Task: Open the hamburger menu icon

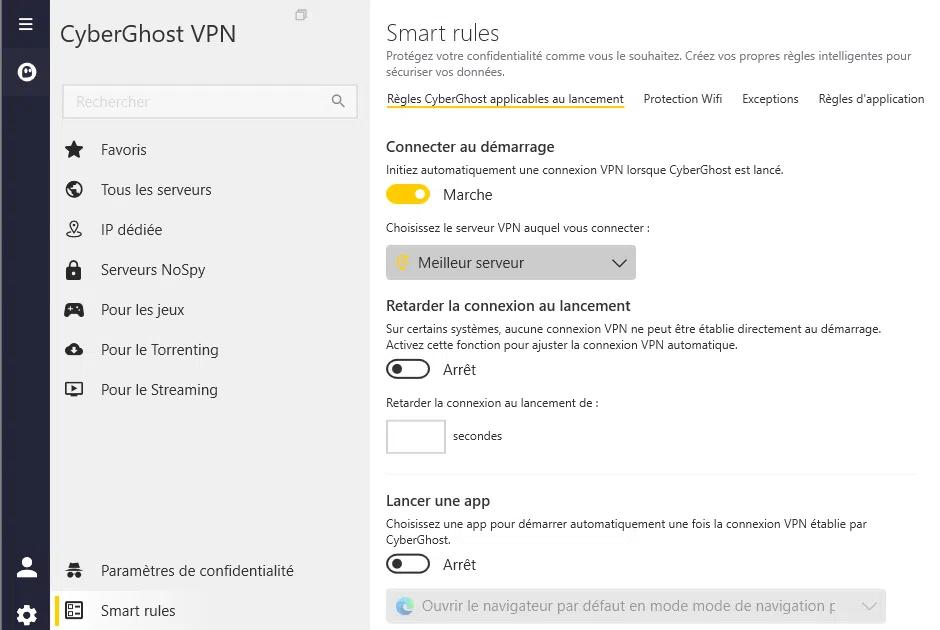Action: 26,24
